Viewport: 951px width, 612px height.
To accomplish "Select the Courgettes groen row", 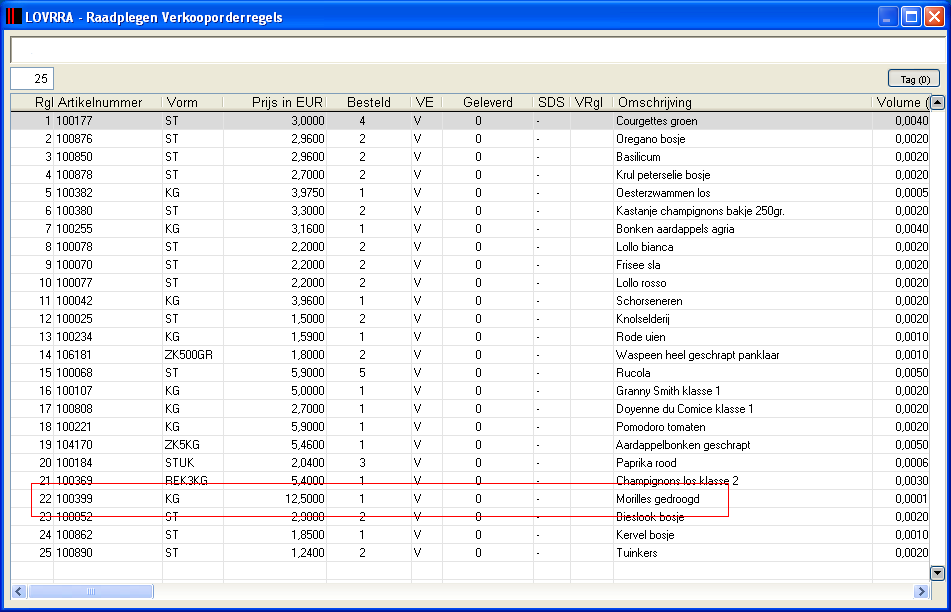I will (x=470, y=121).
